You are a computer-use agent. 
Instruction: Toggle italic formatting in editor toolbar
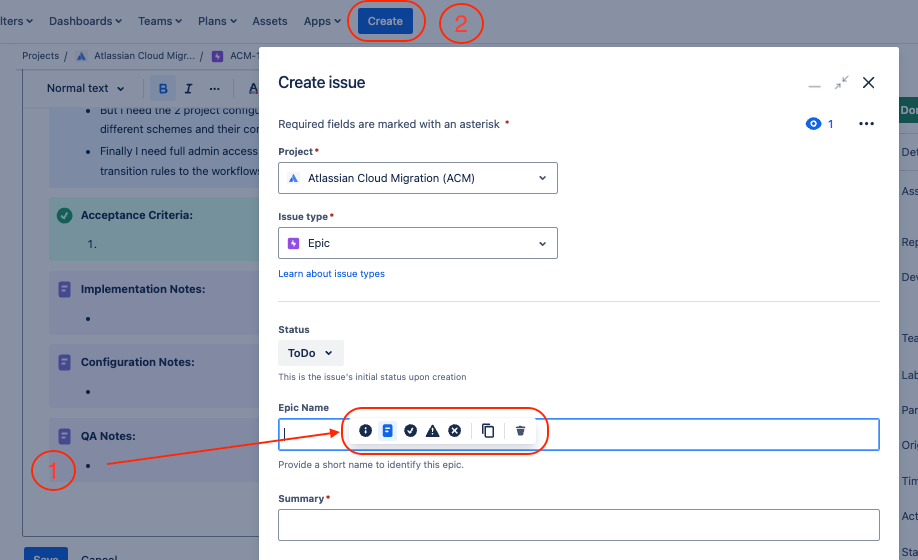click(x=189, y=88)
